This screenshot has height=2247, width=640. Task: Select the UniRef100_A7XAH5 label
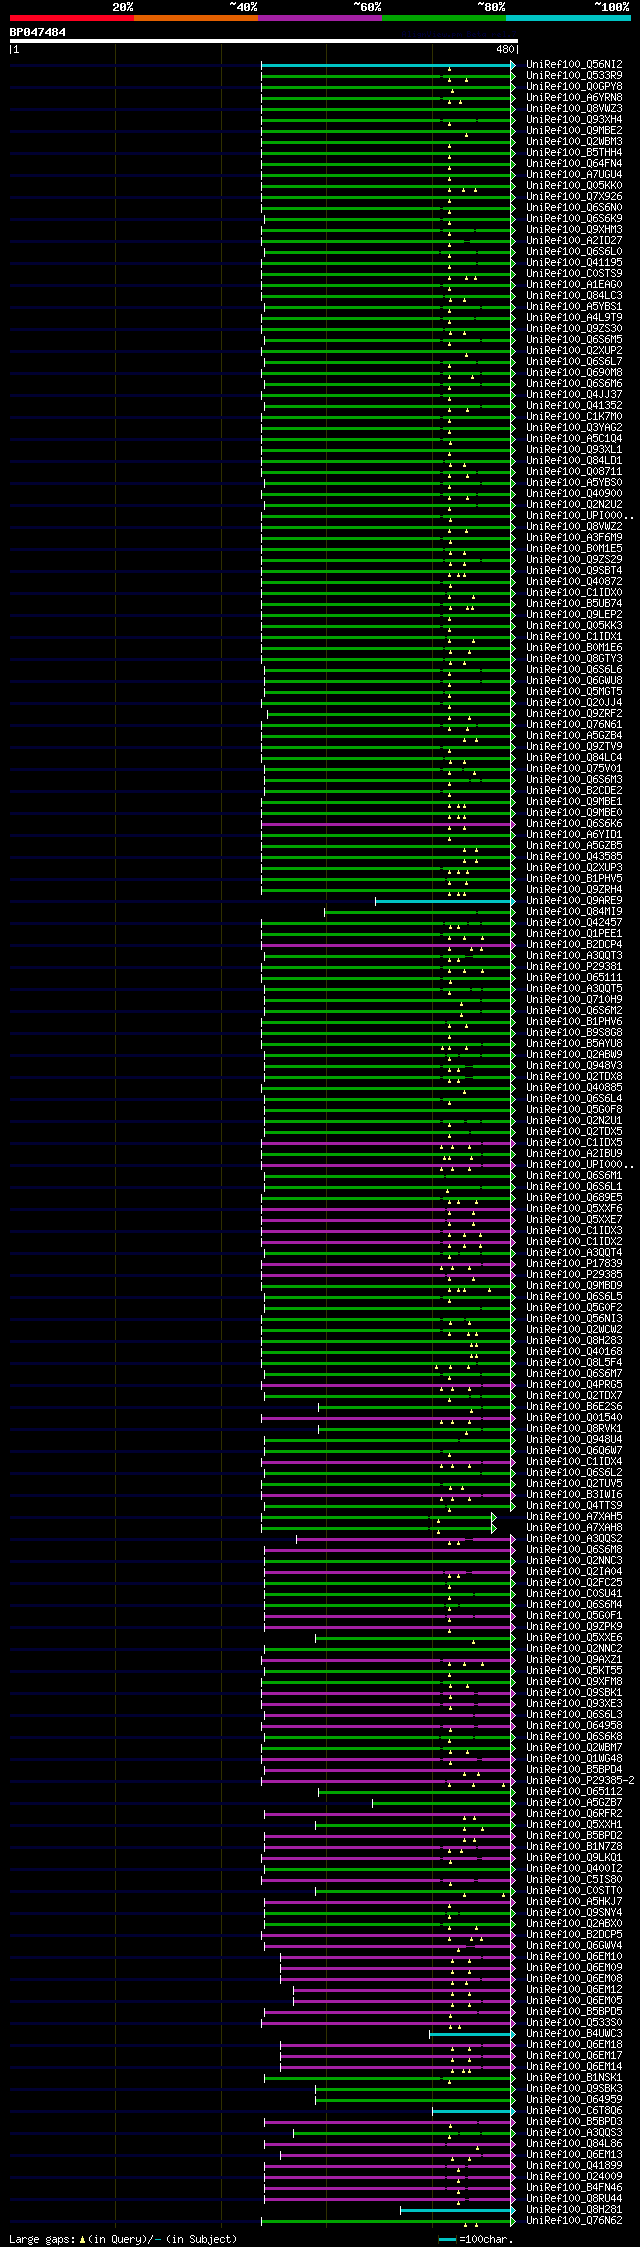[x=574, y=1516]
